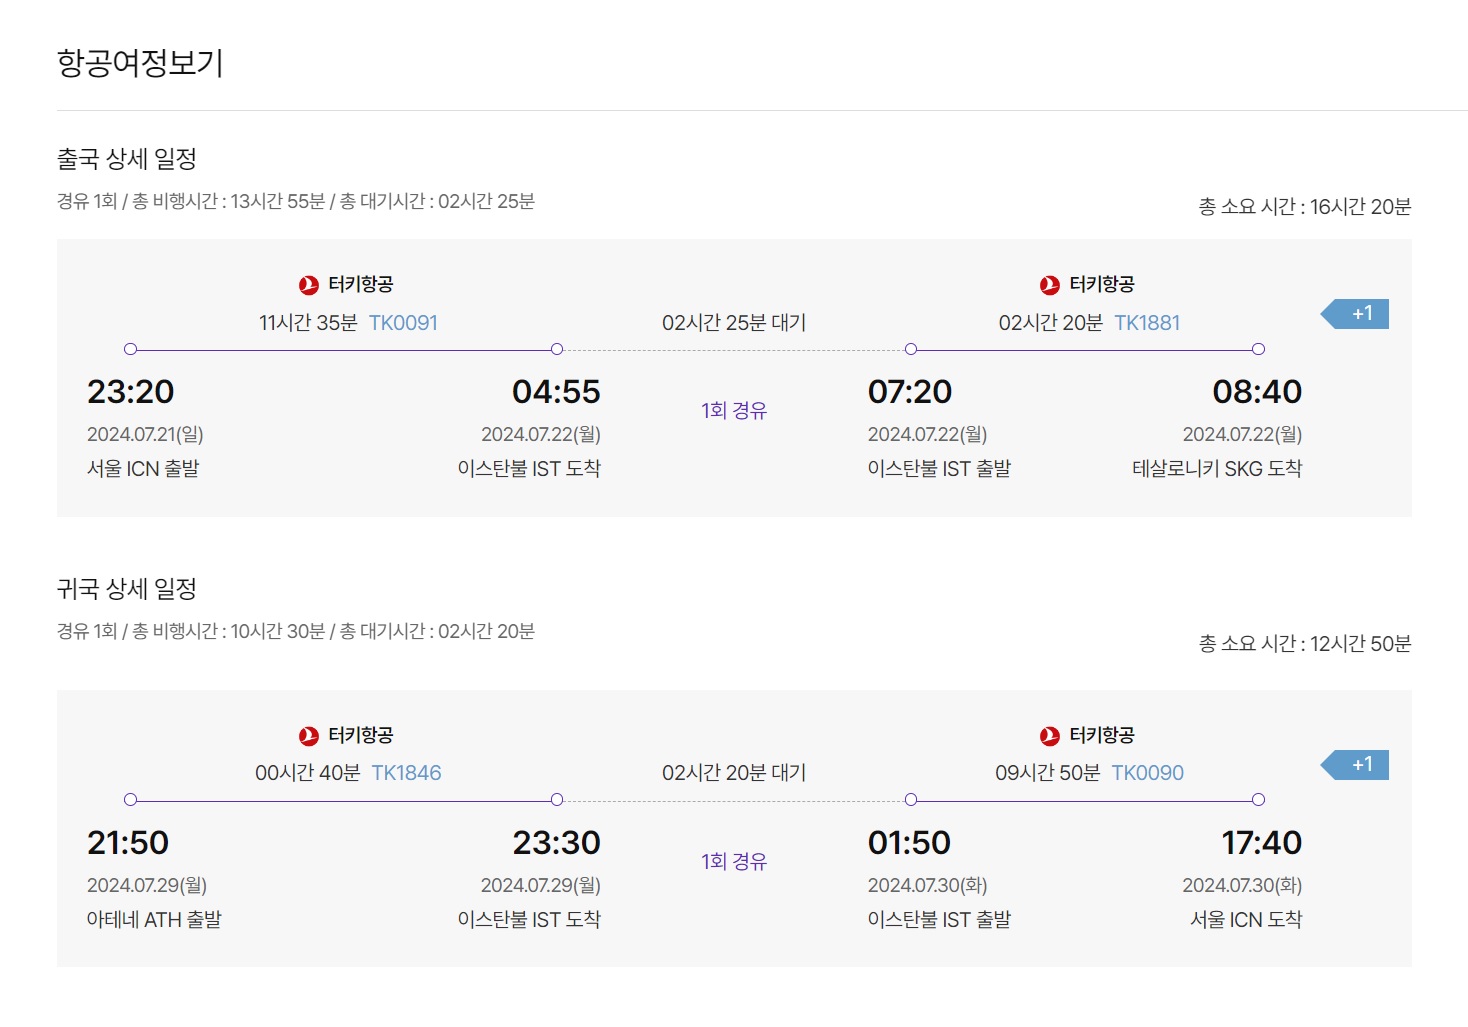Select timeline marker above 17:40 Seoul arrival
This screenshot has height=1027, width=1468.
1258,800
